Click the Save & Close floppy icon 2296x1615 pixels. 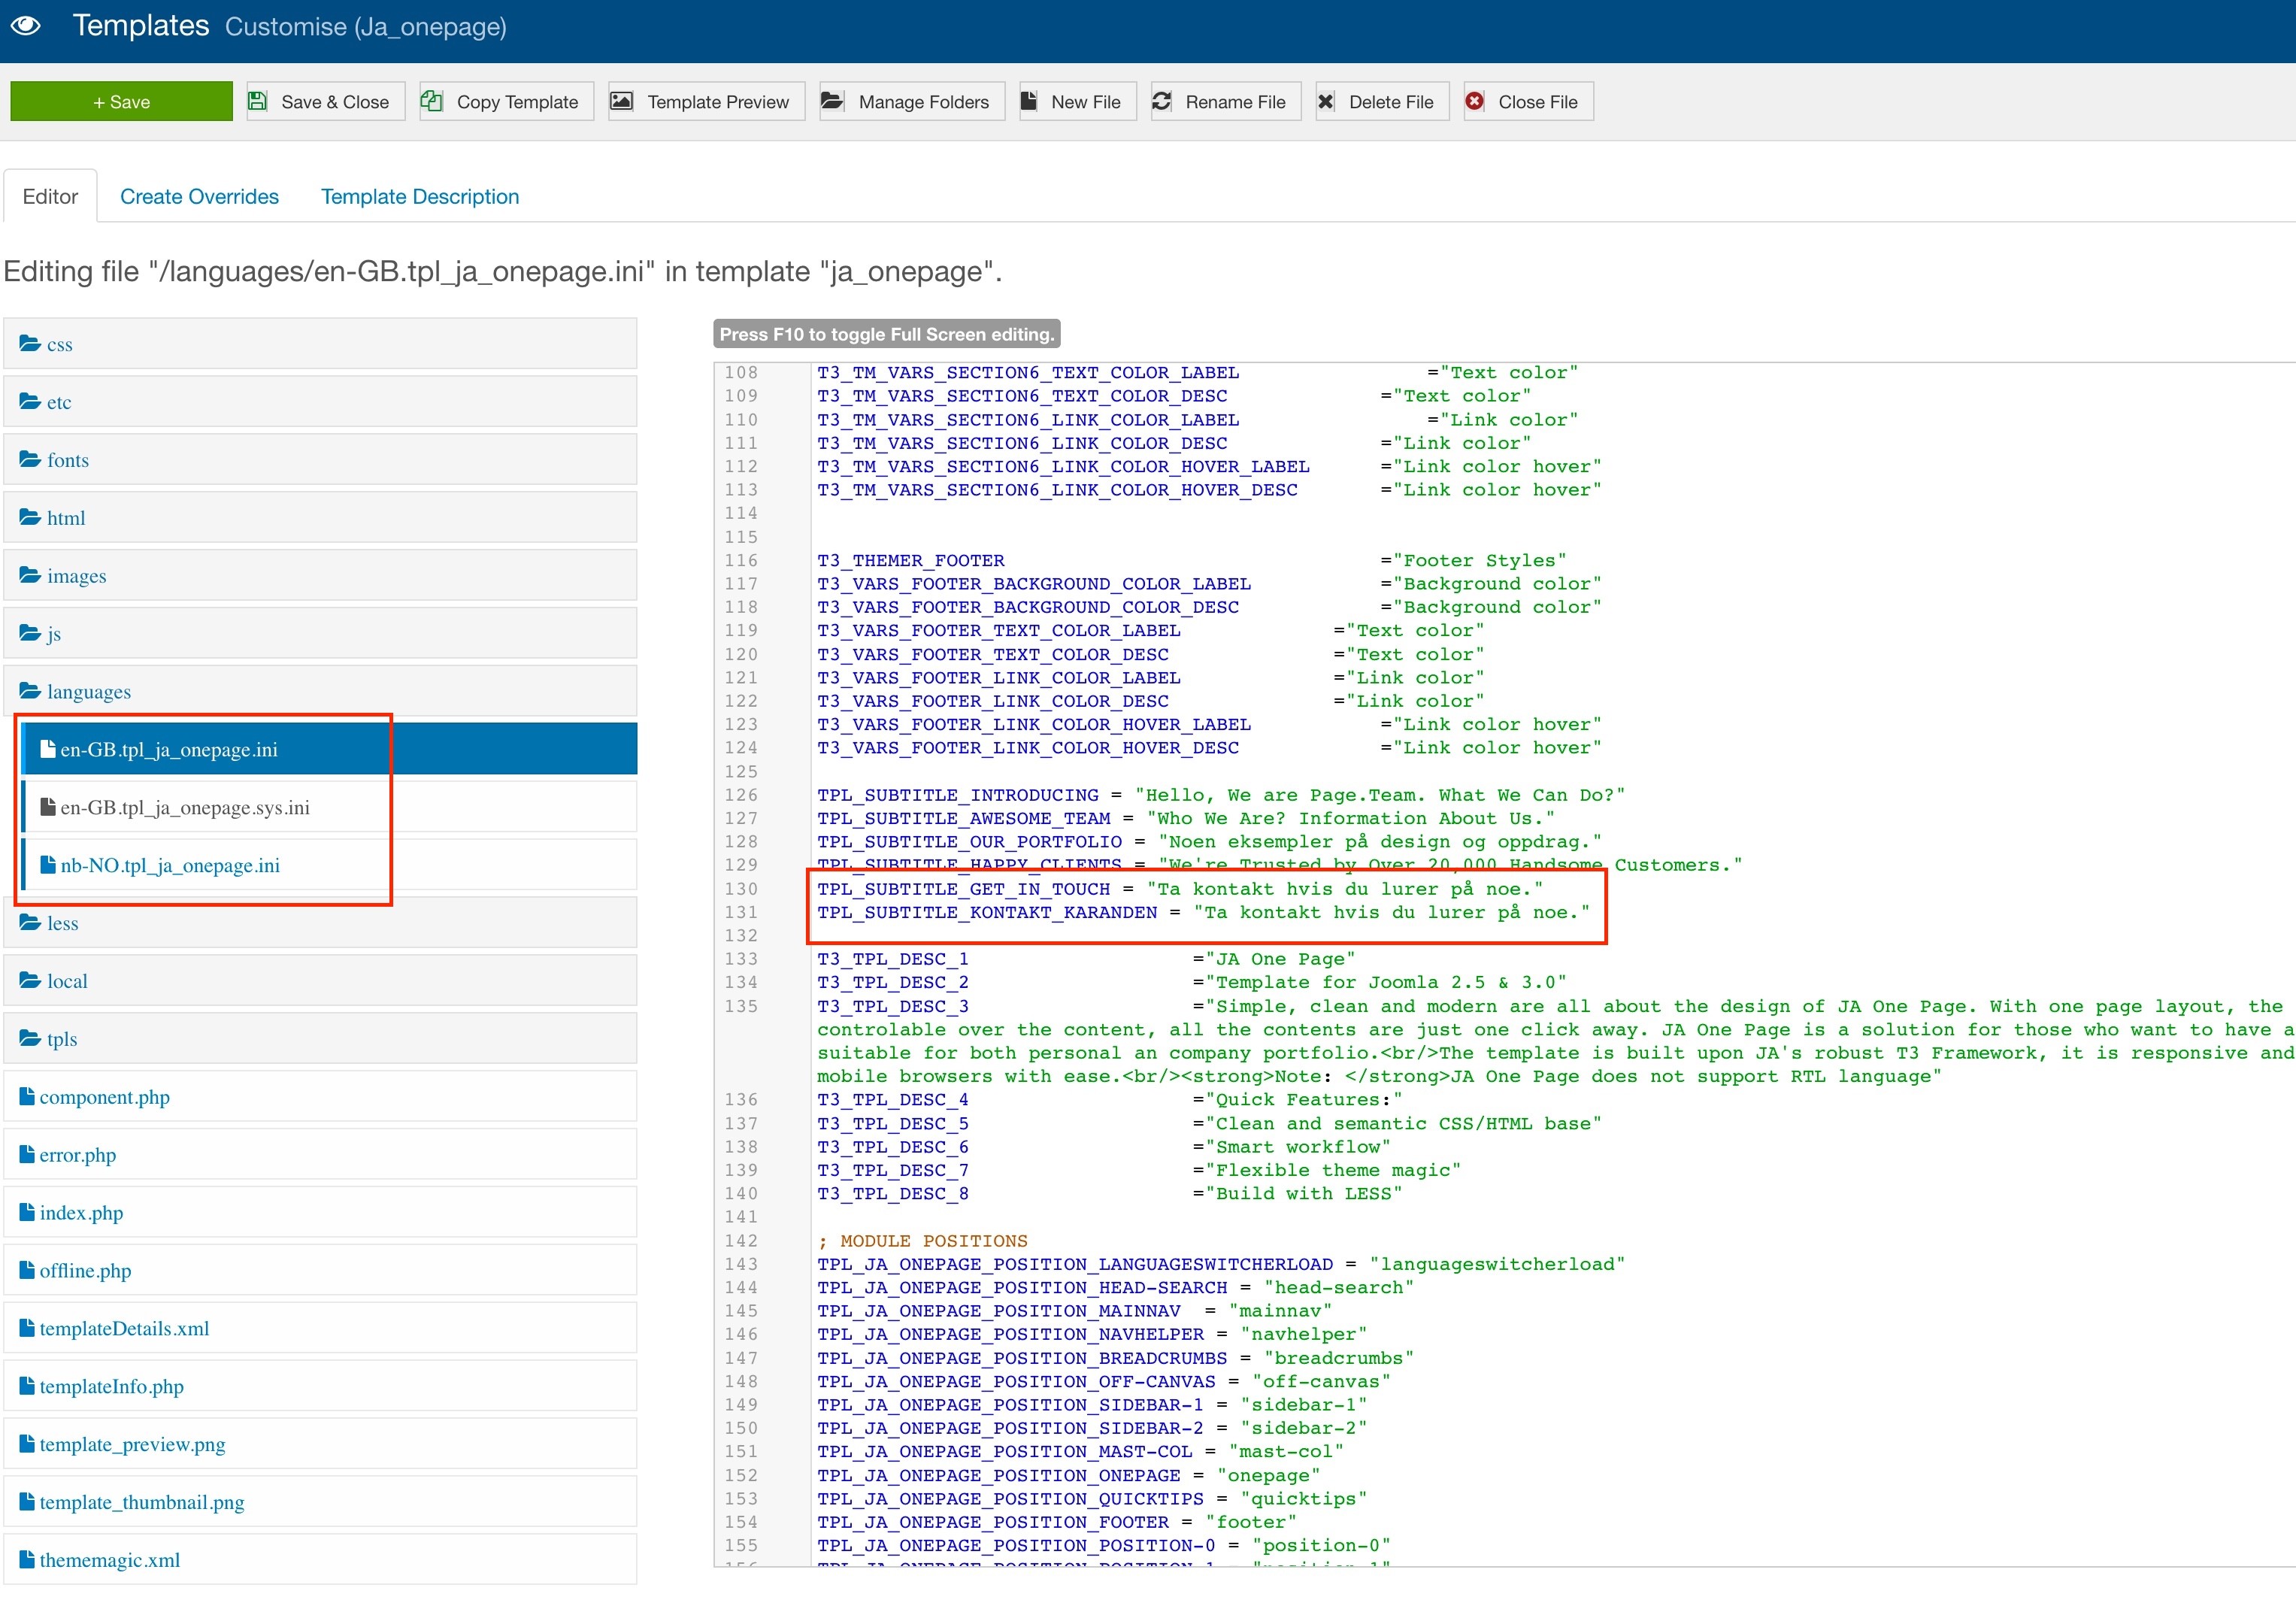258,101
